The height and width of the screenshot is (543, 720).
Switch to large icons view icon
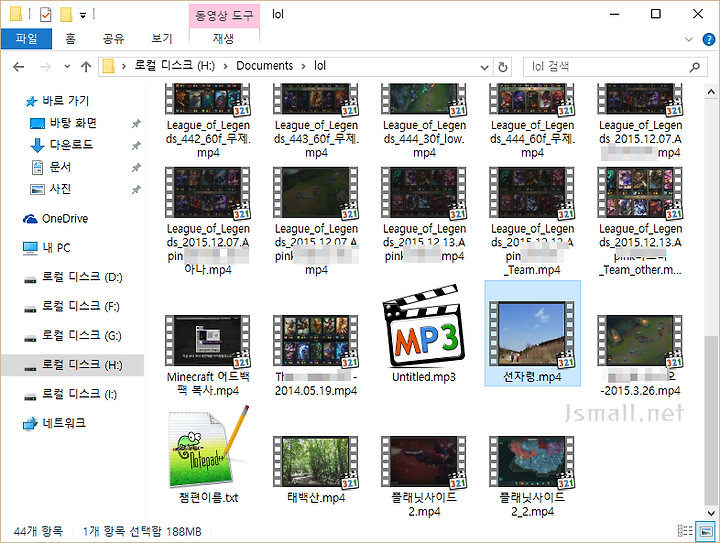(x=705, y=531)
